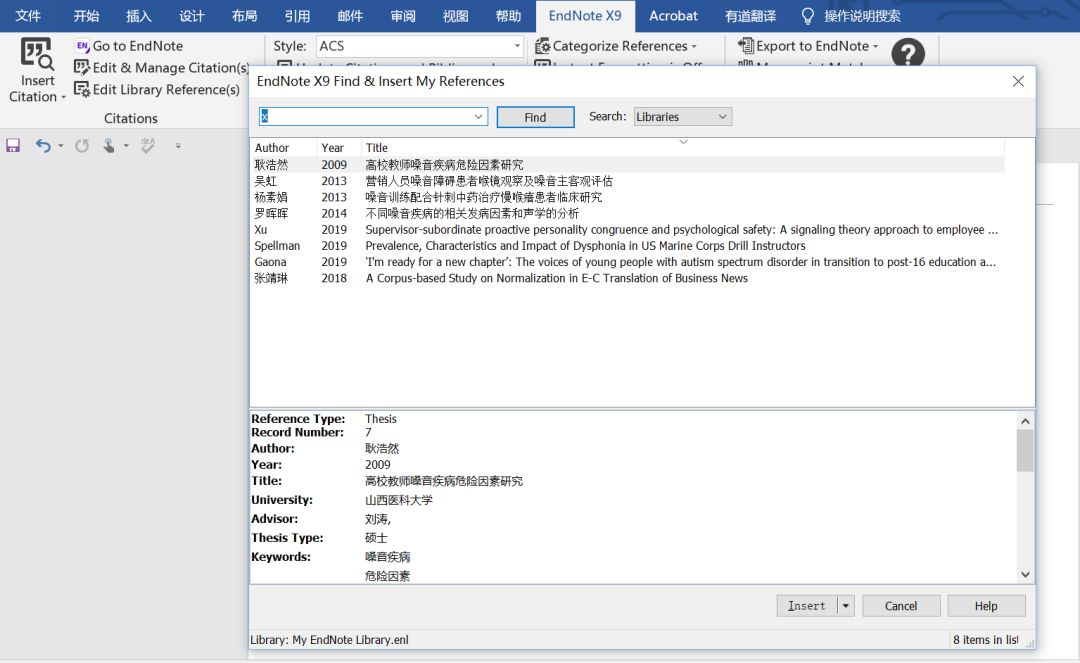Click the Insert button
Viewport: 1080px width, 663px height.
point(807,606)
